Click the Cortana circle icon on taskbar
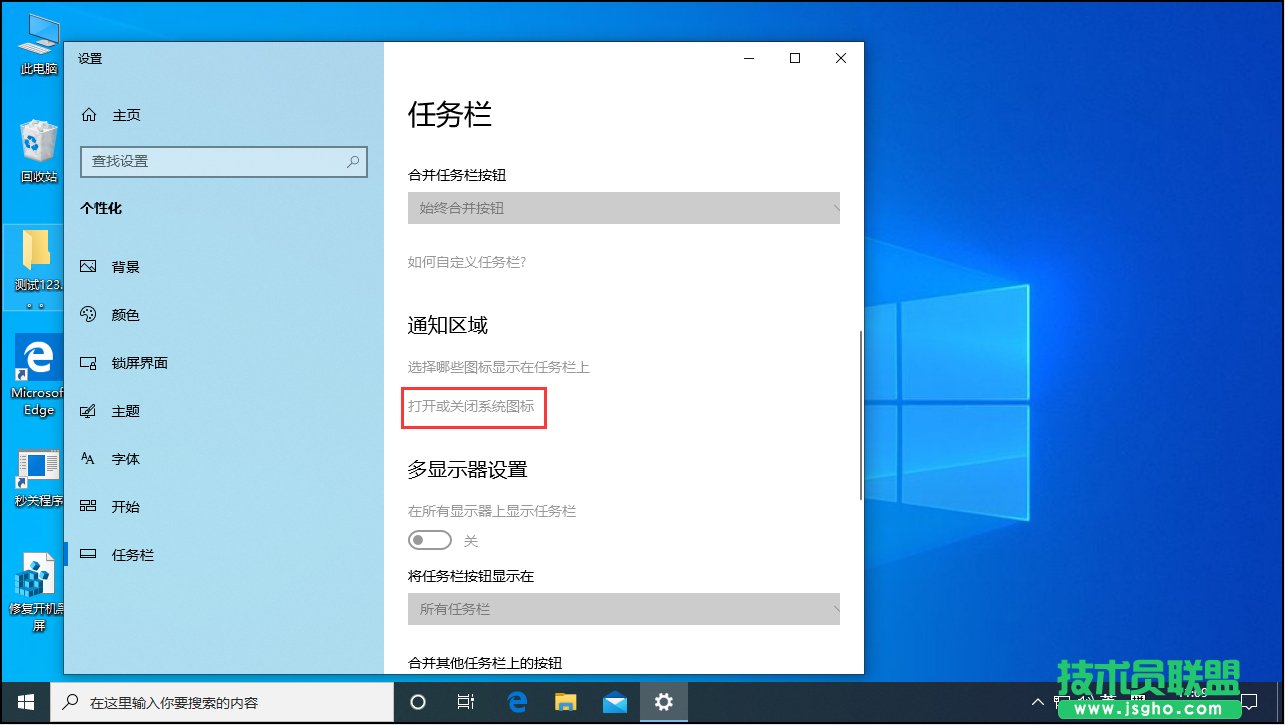The height and width of the screenshot is (725, 1285). pos(417,703)
